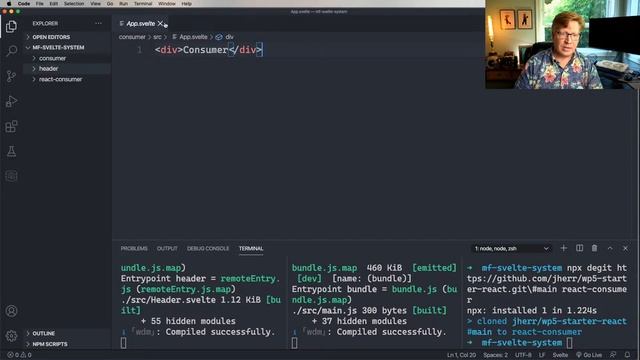Viewport: 640px width, 360px height.
Task: Maximize the panel with chevron up
Action: point(610,248)
